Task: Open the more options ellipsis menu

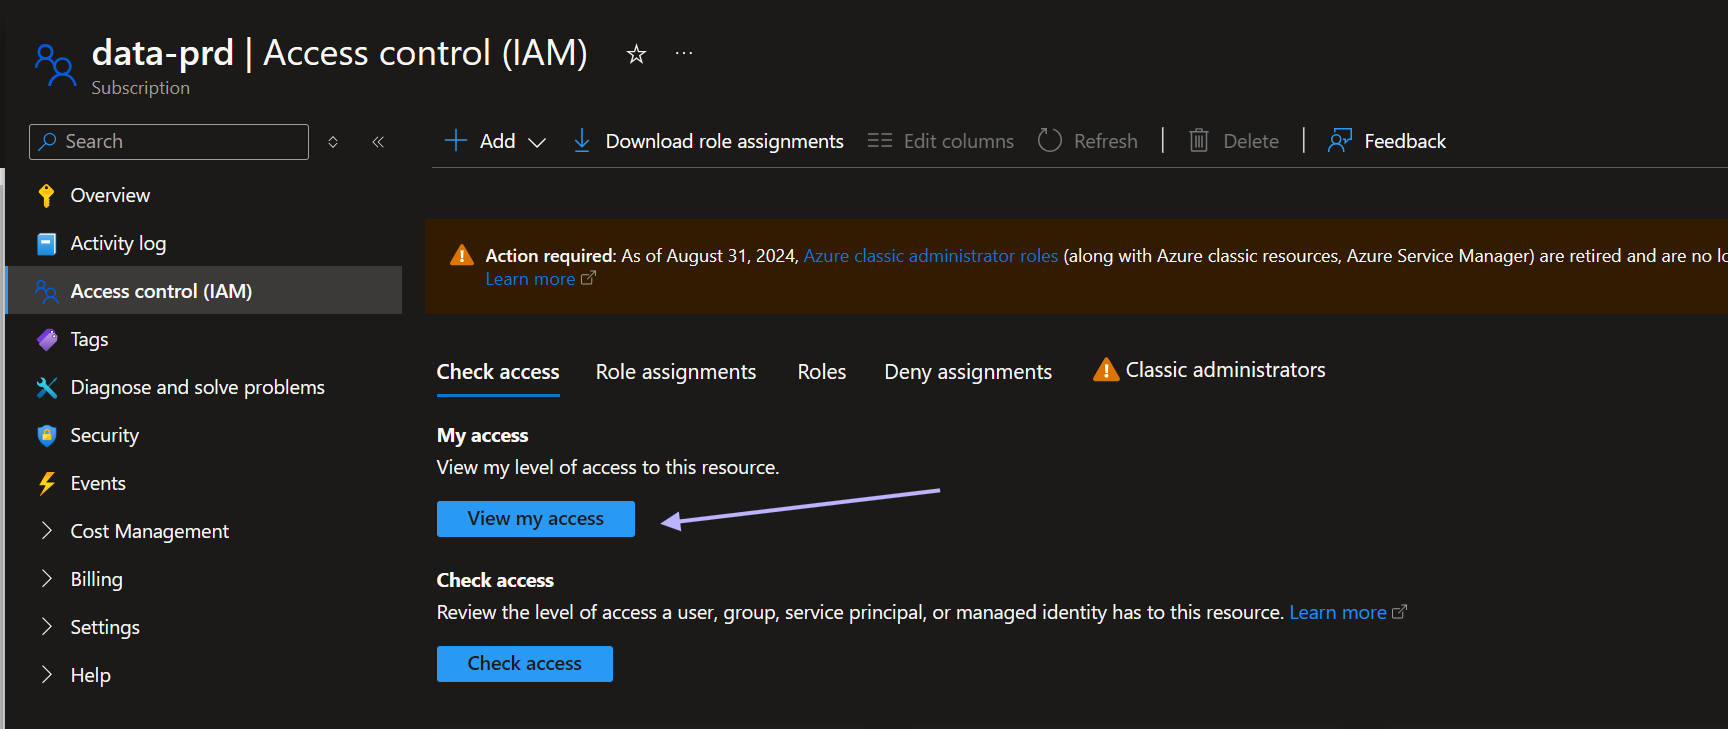Action: click(684, 53)
